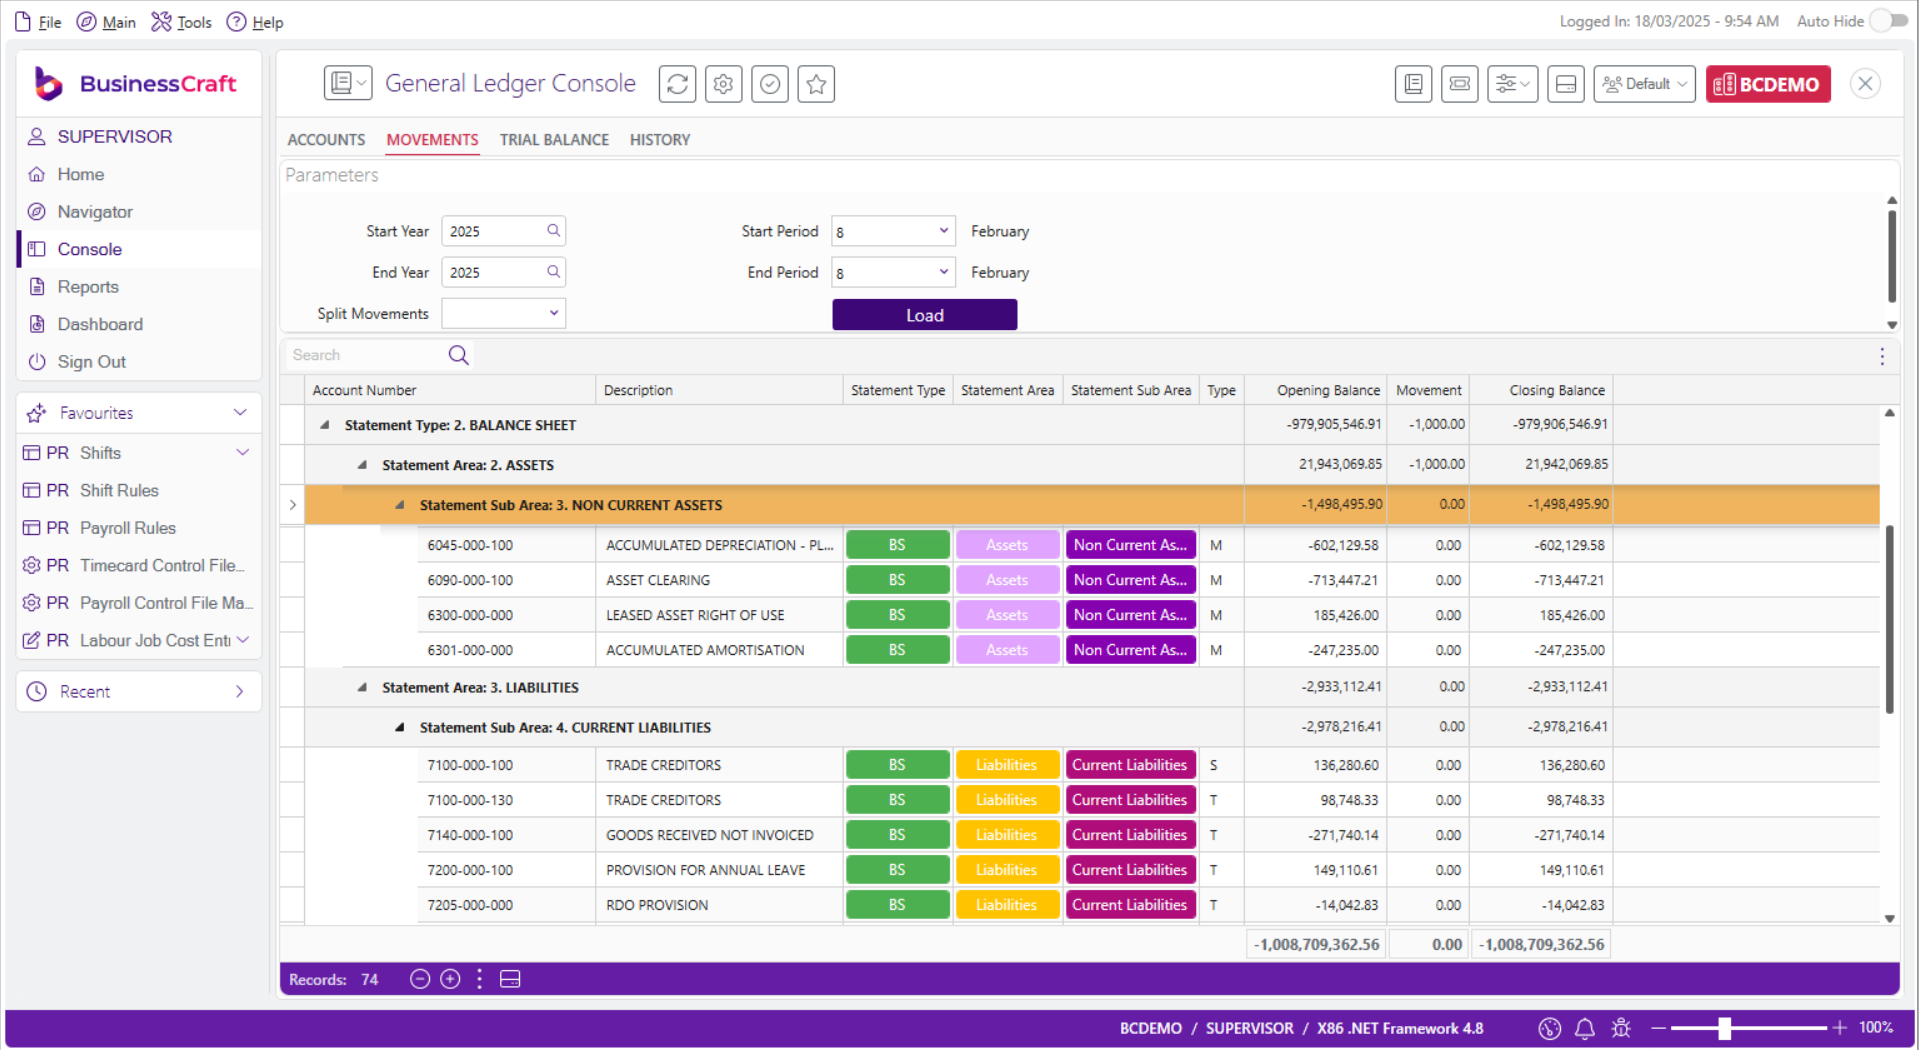Image resolution: width=1919 pixels, height=1050 pixels.
Task: Click the clock icon in status bar
Action: coord(1549,1028)
